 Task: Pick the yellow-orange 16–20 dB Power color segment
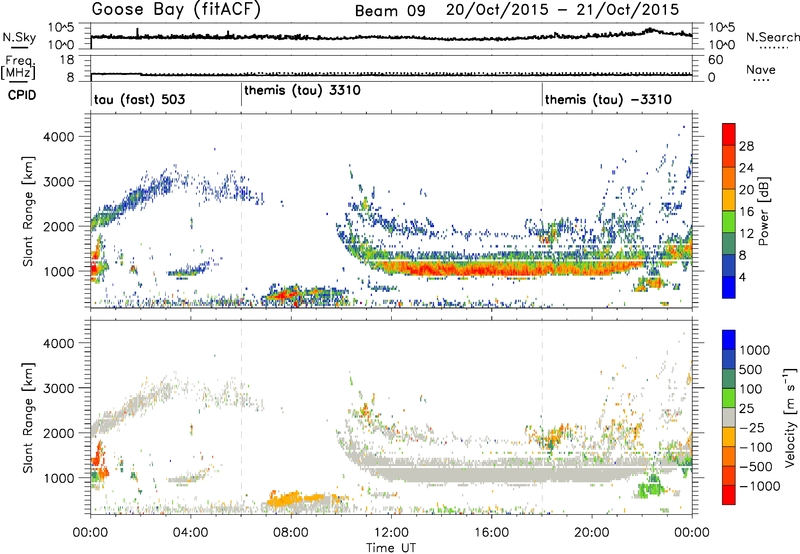[x=729, y=200]
